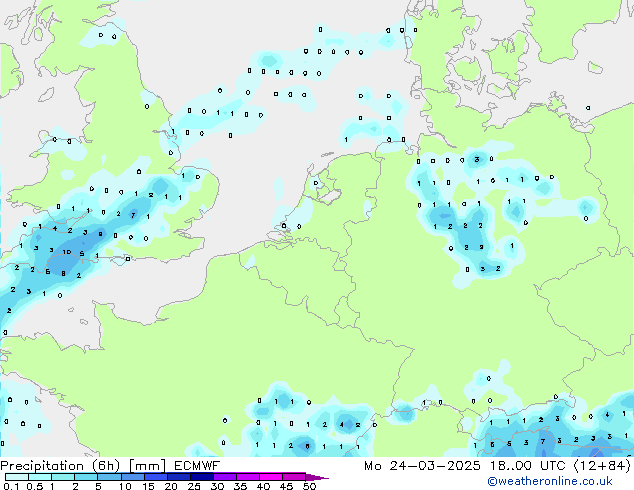Viewport: 634px width, 490px height.
Task: Select the 10–15 mm legend swatch
Action: [132, 477]
